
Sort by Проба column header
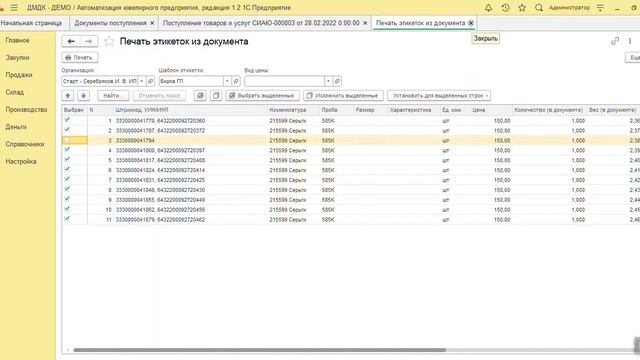point(337,110)
